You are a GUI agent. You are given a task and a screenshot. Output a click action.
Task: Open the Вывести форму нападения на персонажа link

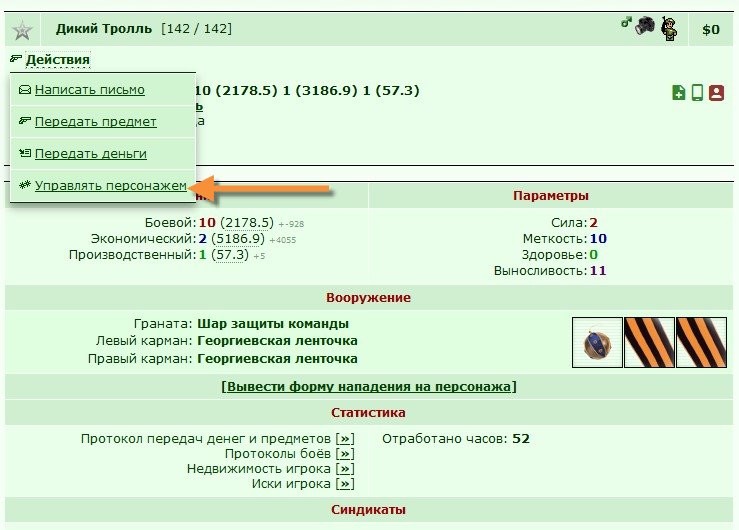369,386
